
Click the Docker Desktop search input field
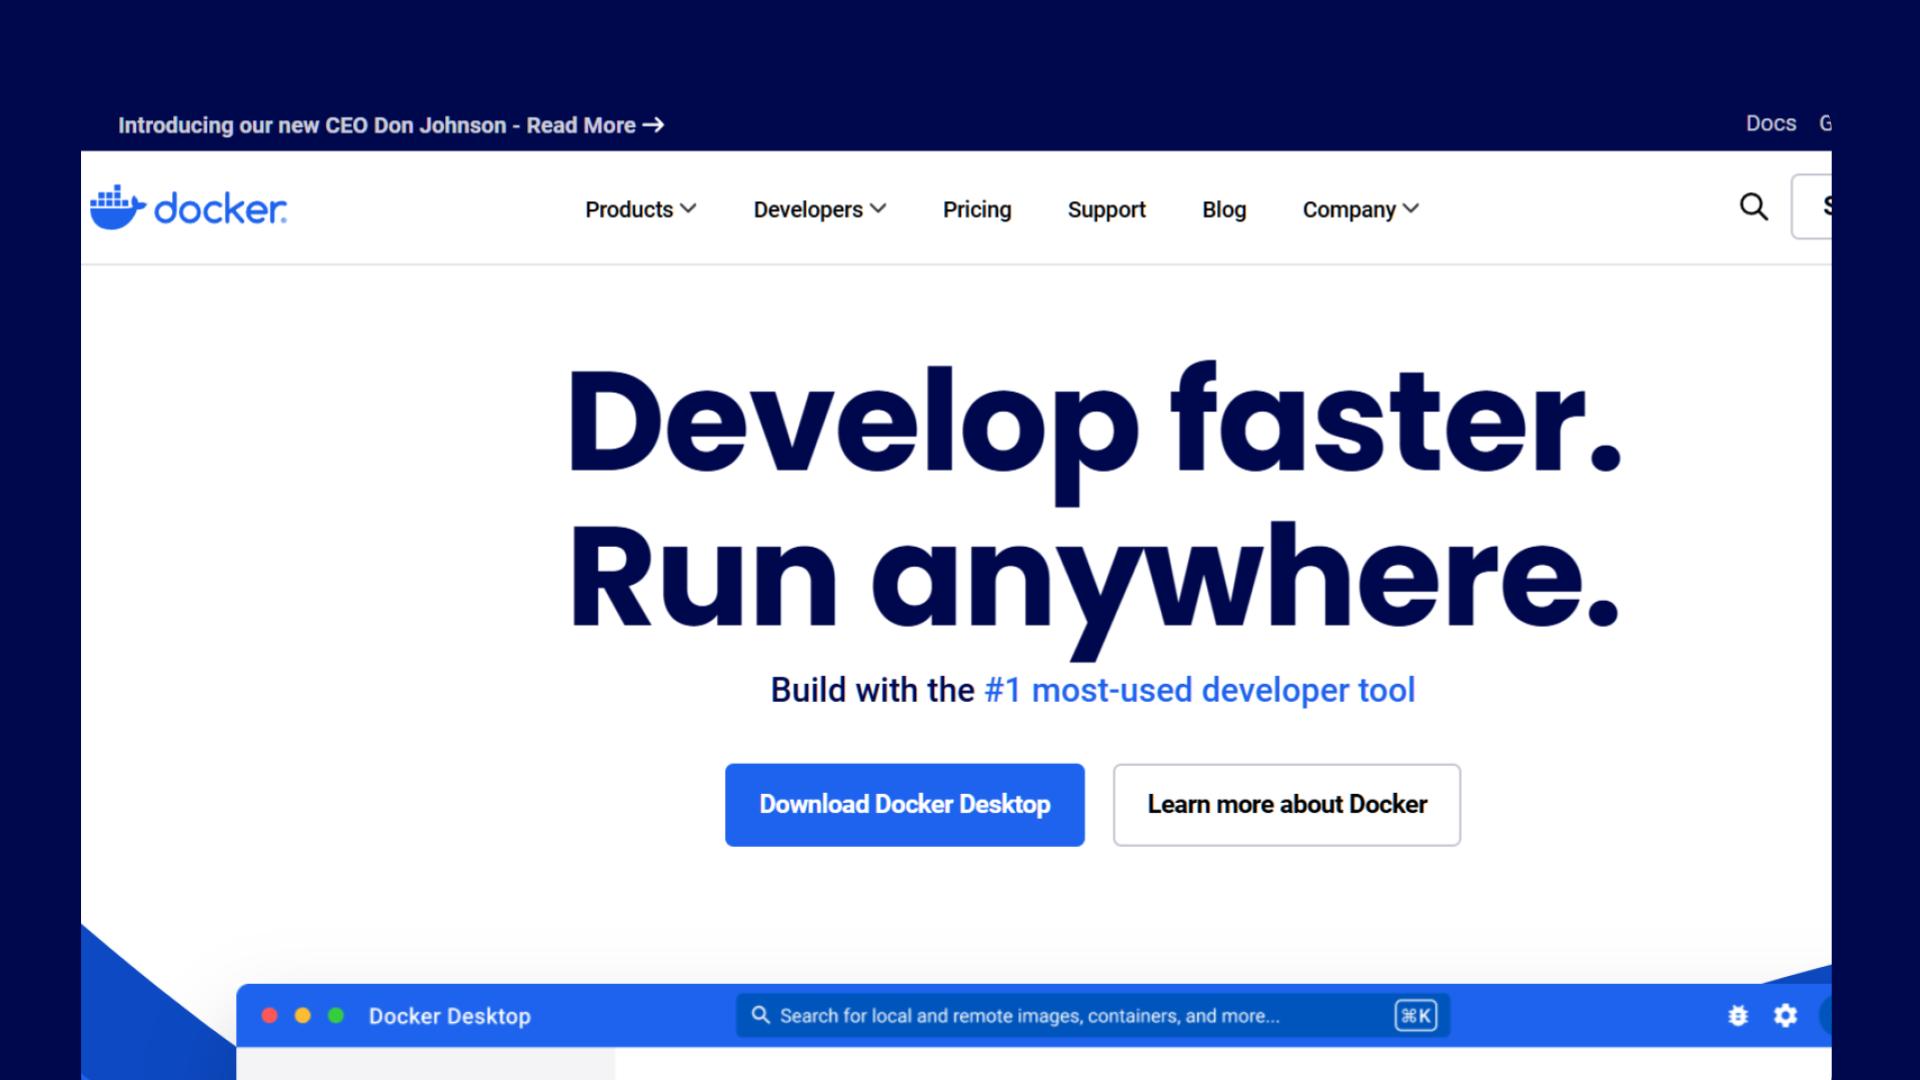point(1030,1016)
